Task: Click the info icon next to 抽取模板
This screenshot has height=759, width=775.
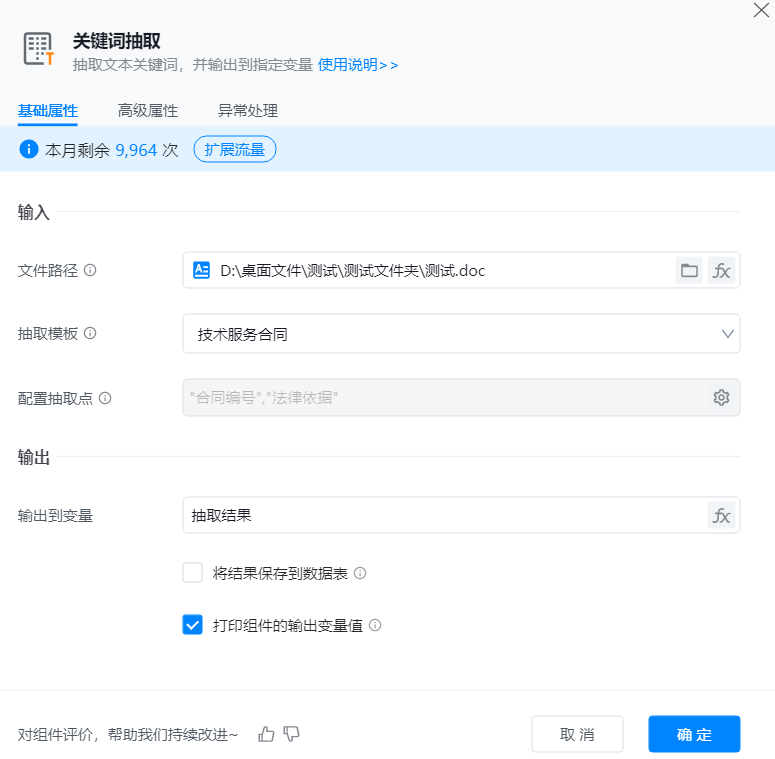Action: (90, 334)
